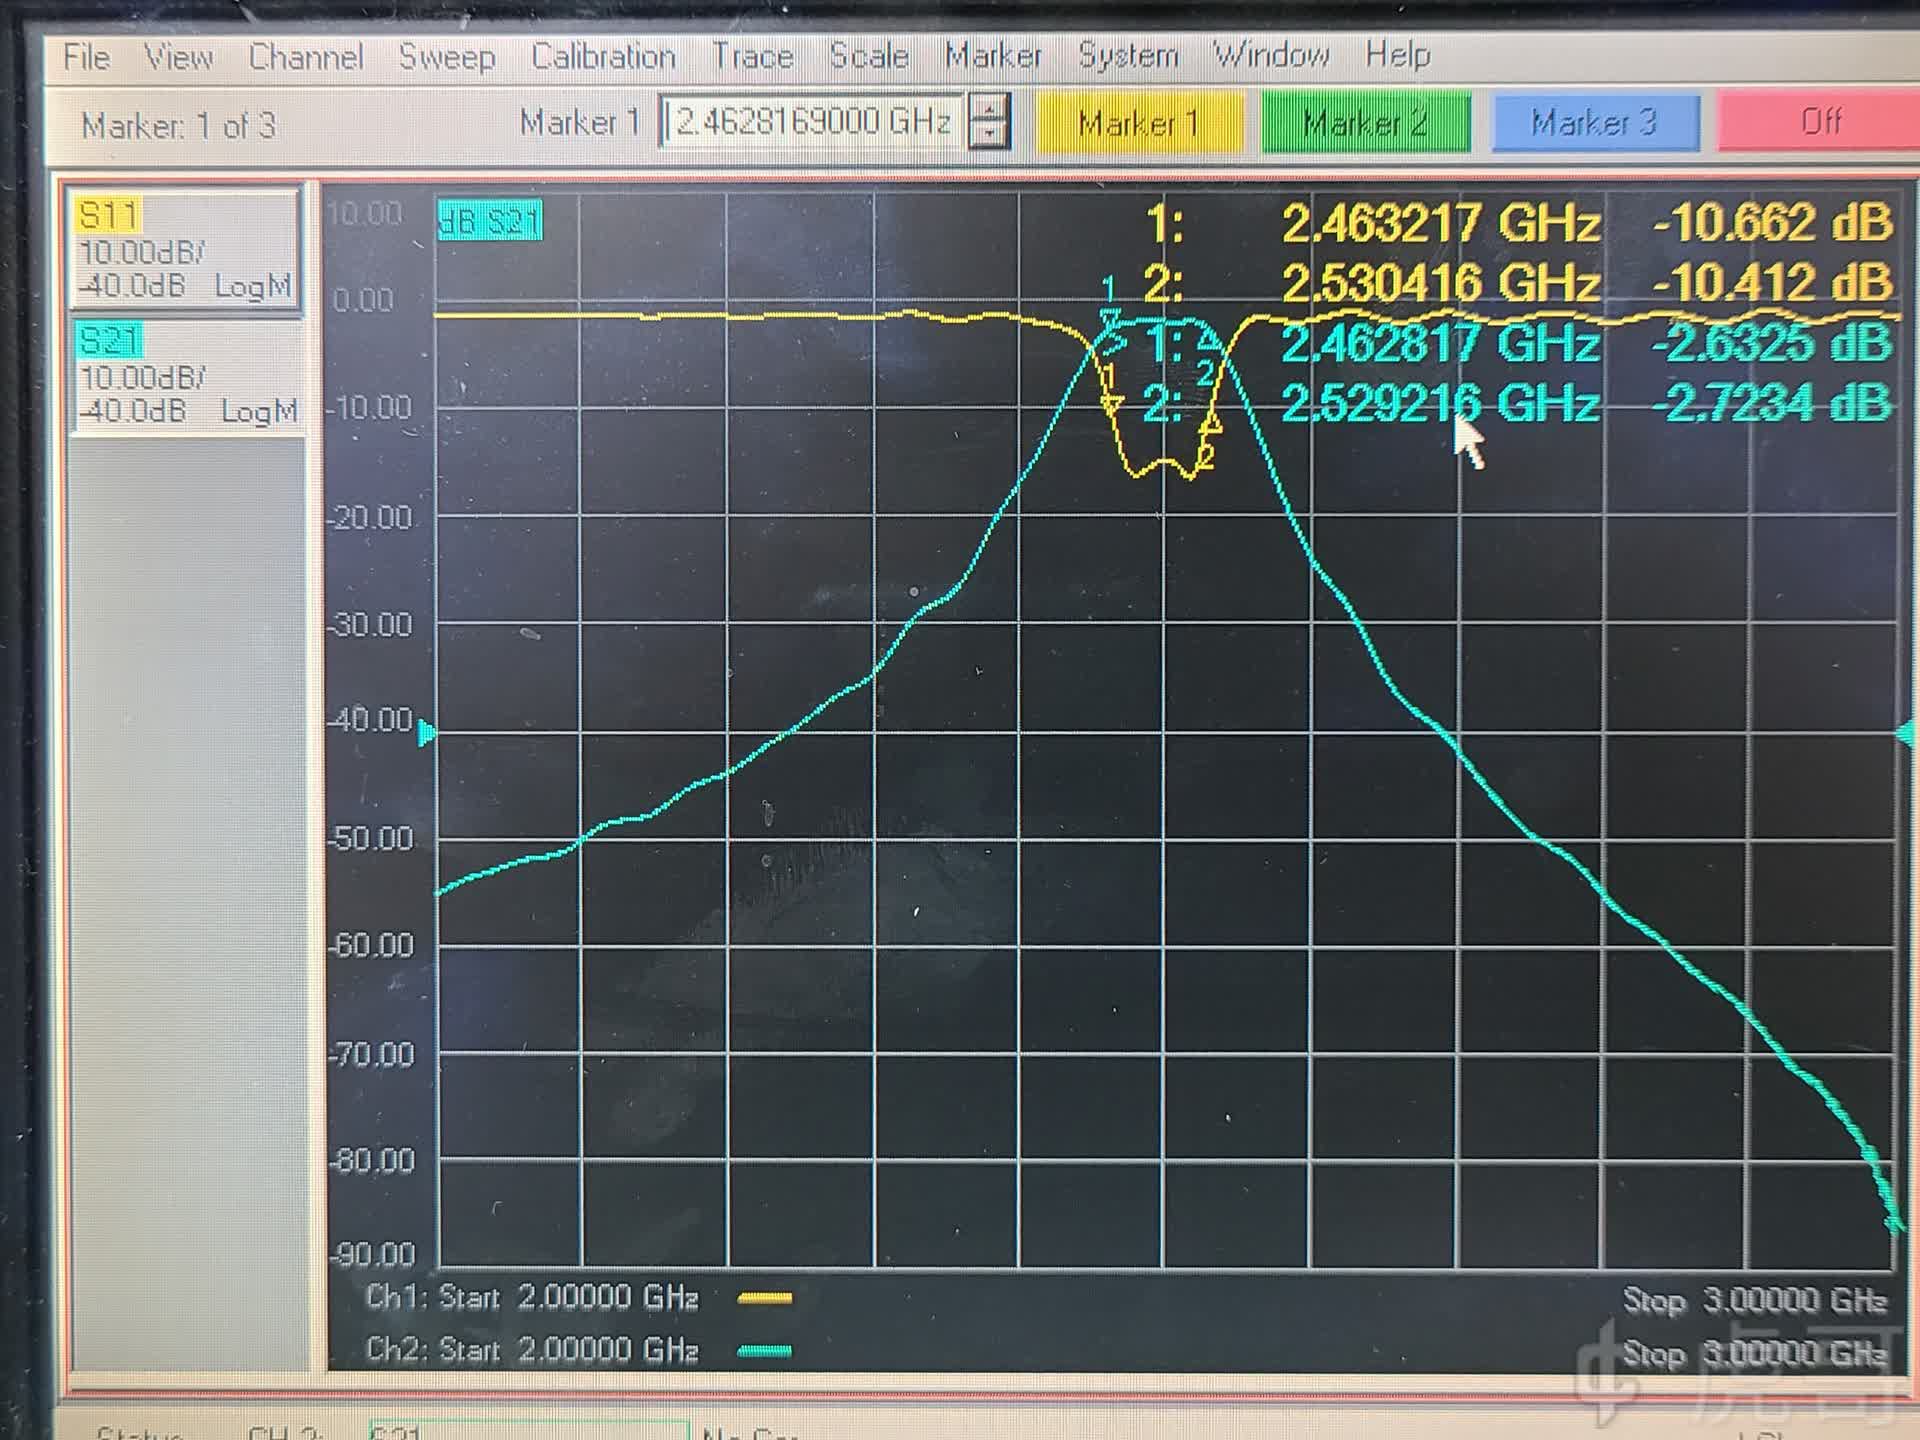
Task: Click the Ch1 yellow trace color swatch
Action: coord(764,1298)
